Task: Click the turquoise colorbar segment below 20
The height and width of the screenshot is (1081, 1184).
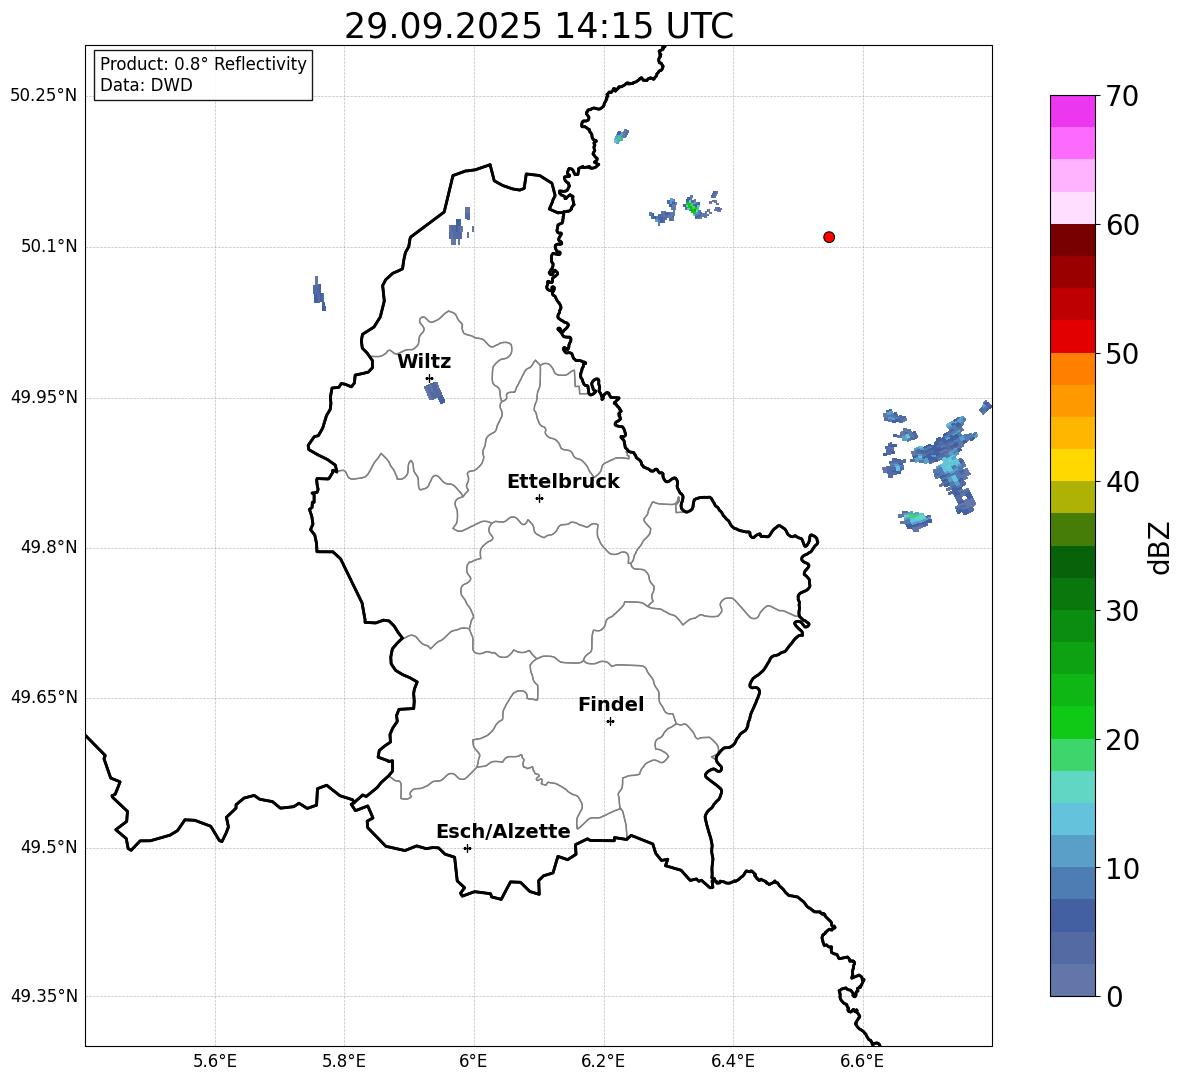Action: pos(1073,787)
